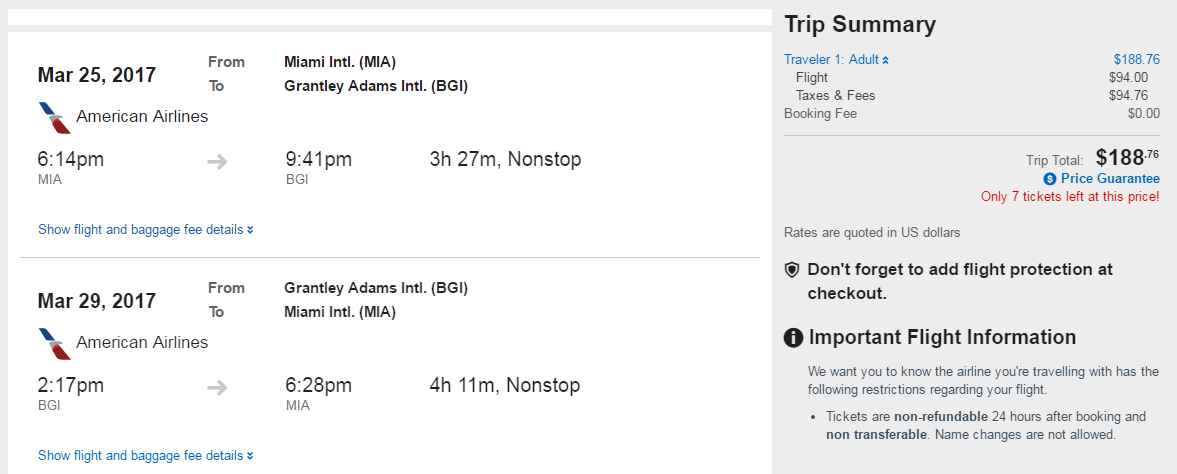The width and height of the screenshot is (1177, 474).
Task: Click the Traveler 1 price $188.76 link
Action: click(1136, 59)
